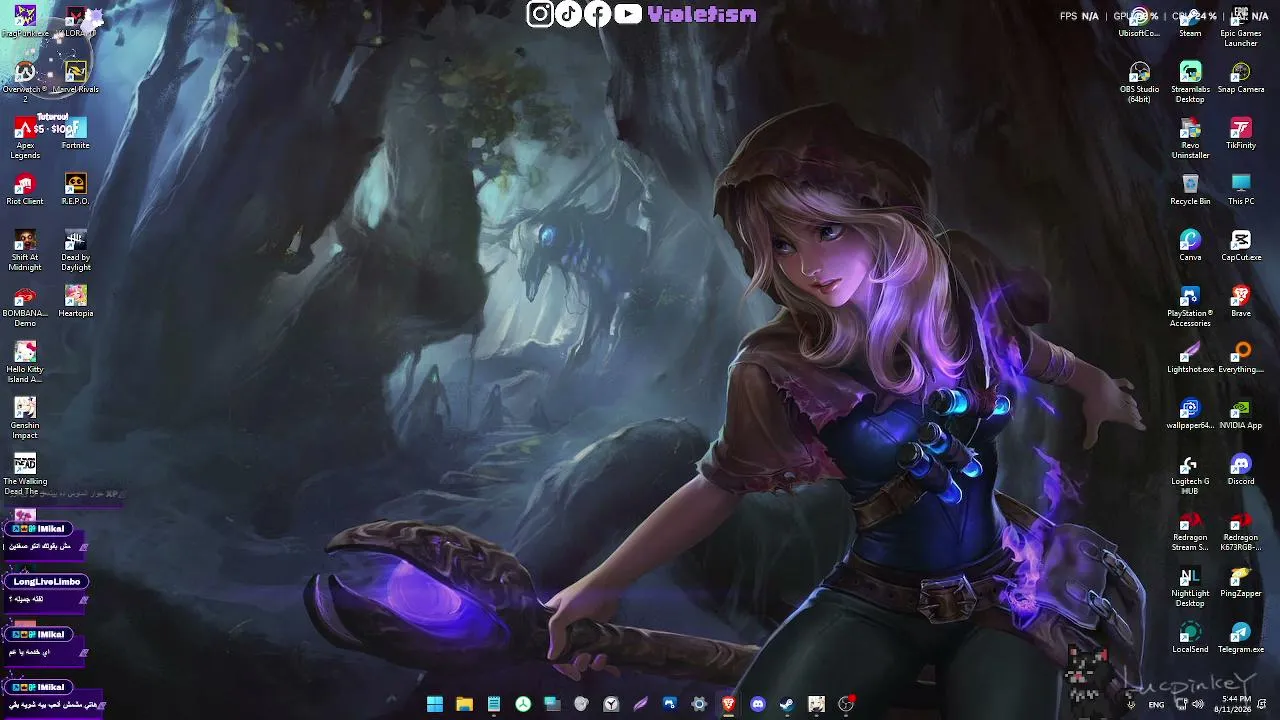Open the Settings gear on the taskbar
Viewport: 1280px width, 720px height.
[x=699, y=704]
